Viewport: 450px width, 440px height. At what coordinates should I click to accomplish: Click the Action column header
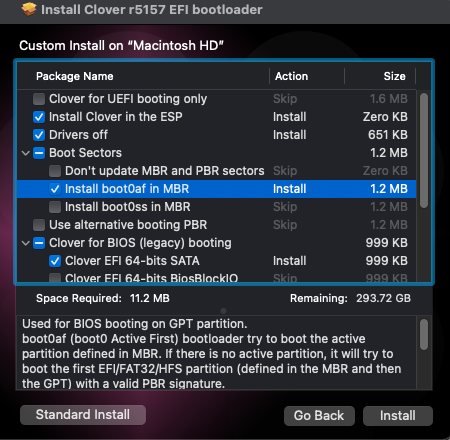(x=291, y=76)
